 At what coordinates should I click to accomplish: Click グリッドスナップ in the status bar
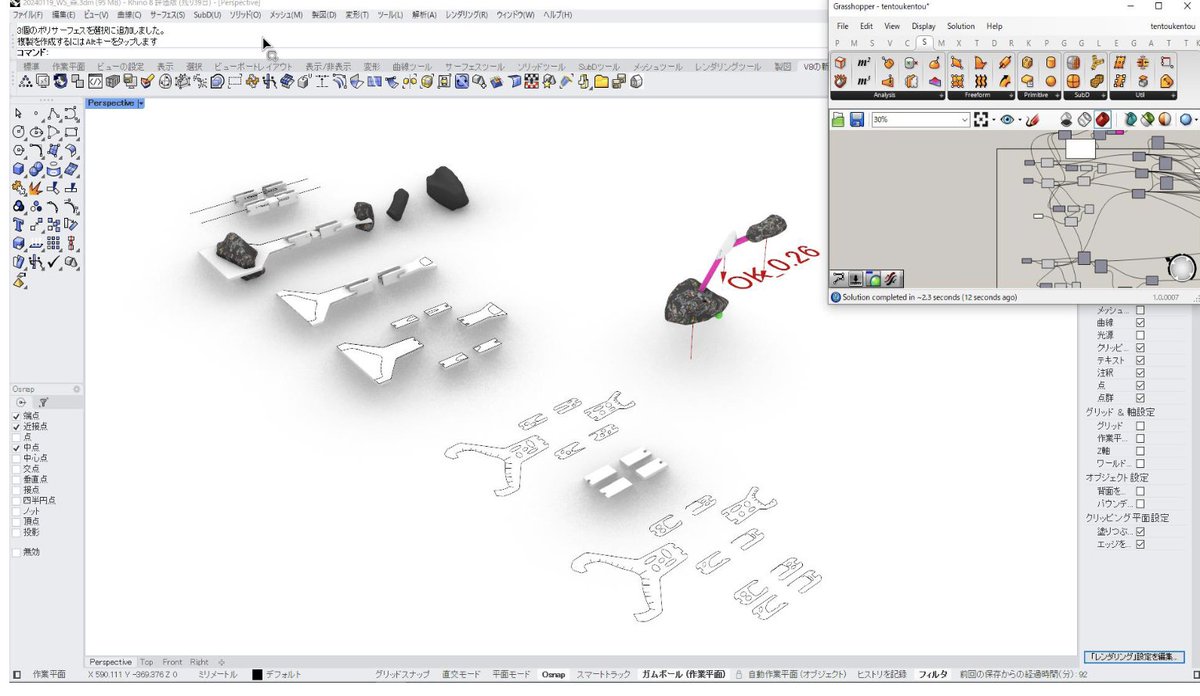click(x=402, y=675)
